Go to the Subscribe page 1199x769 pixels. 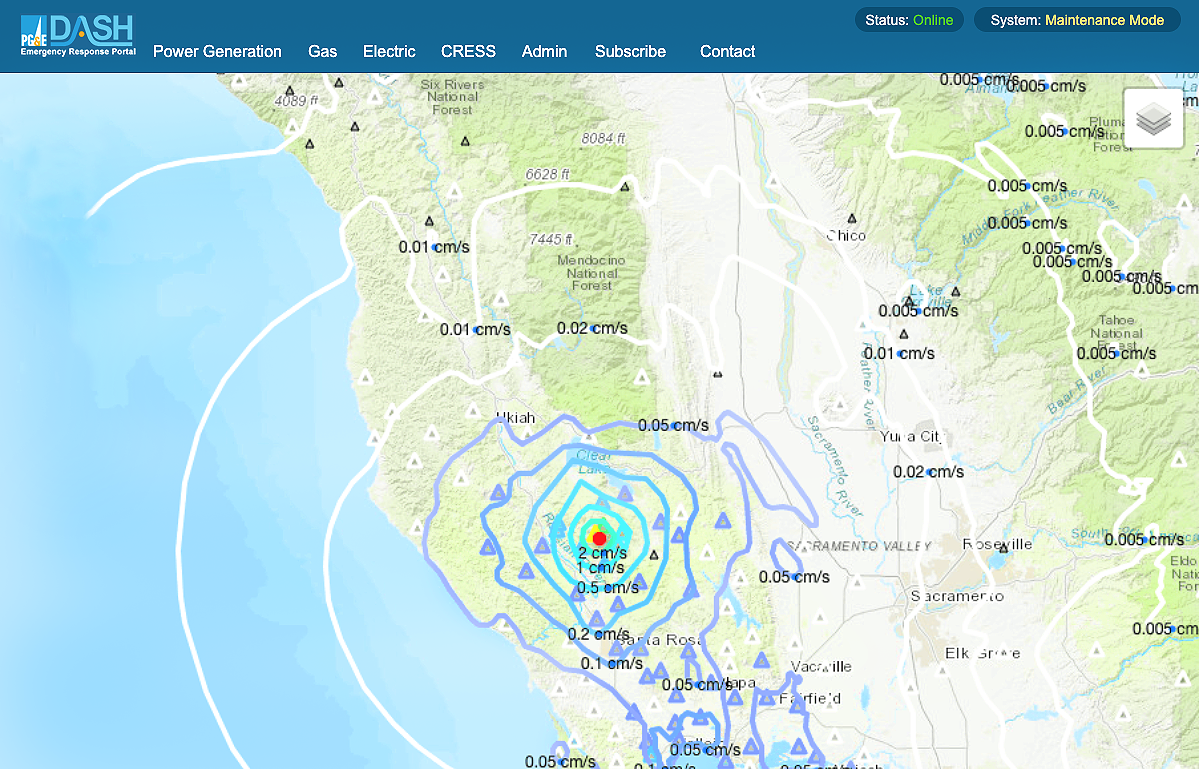[x=631, y=51]
